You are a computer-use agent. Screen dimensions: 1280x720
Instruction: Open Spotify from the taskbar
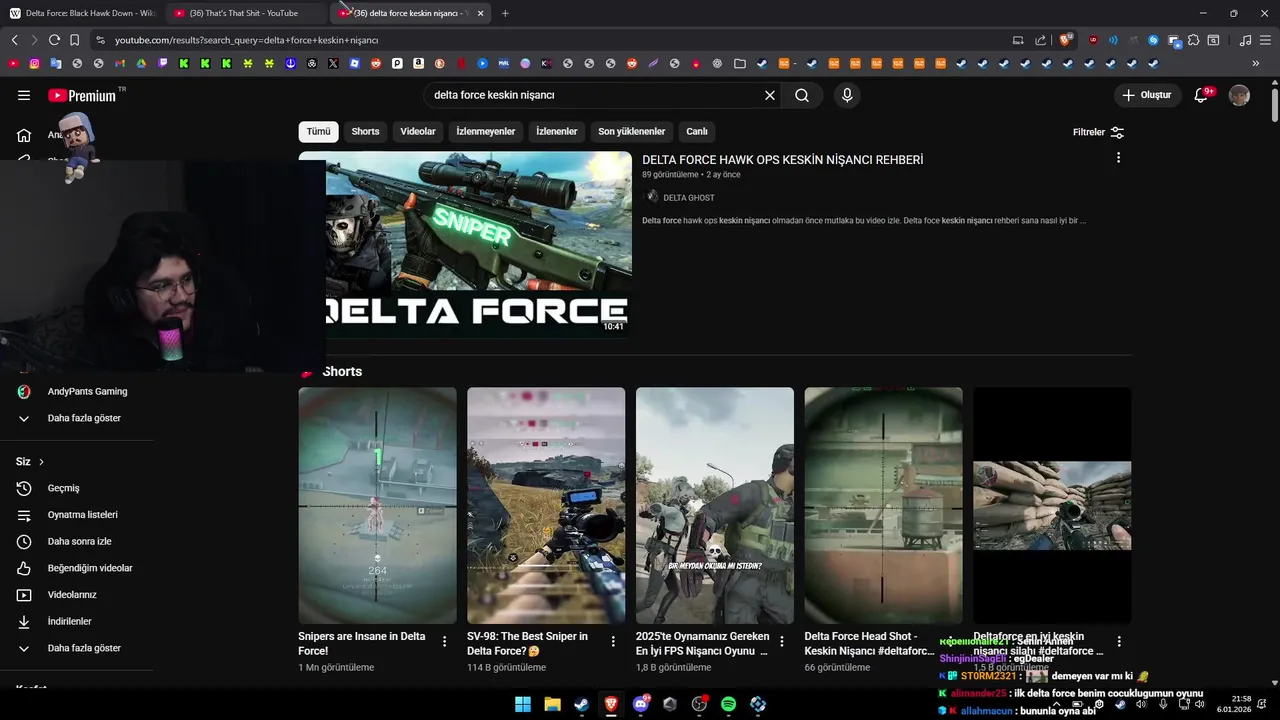tap(728, 704)
